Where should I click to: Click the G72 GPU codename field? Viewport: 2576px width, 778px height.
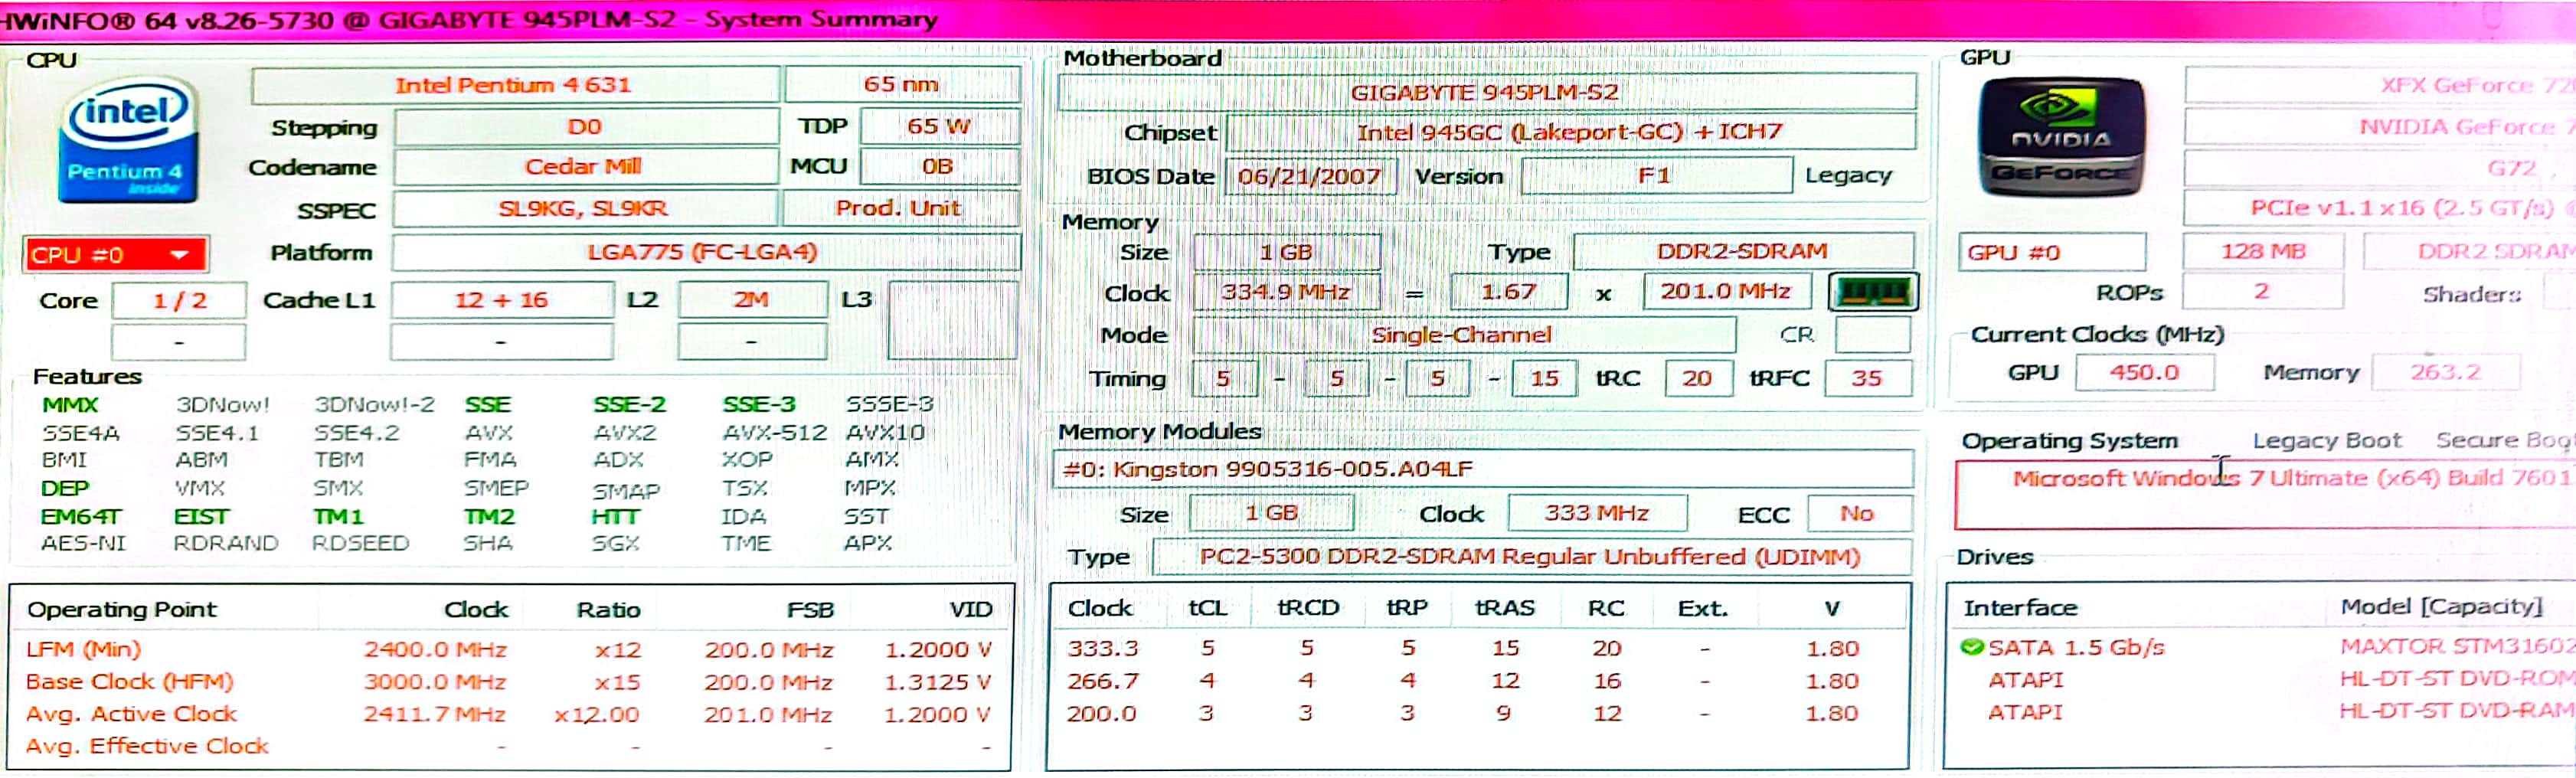[x=2380, y=168]
